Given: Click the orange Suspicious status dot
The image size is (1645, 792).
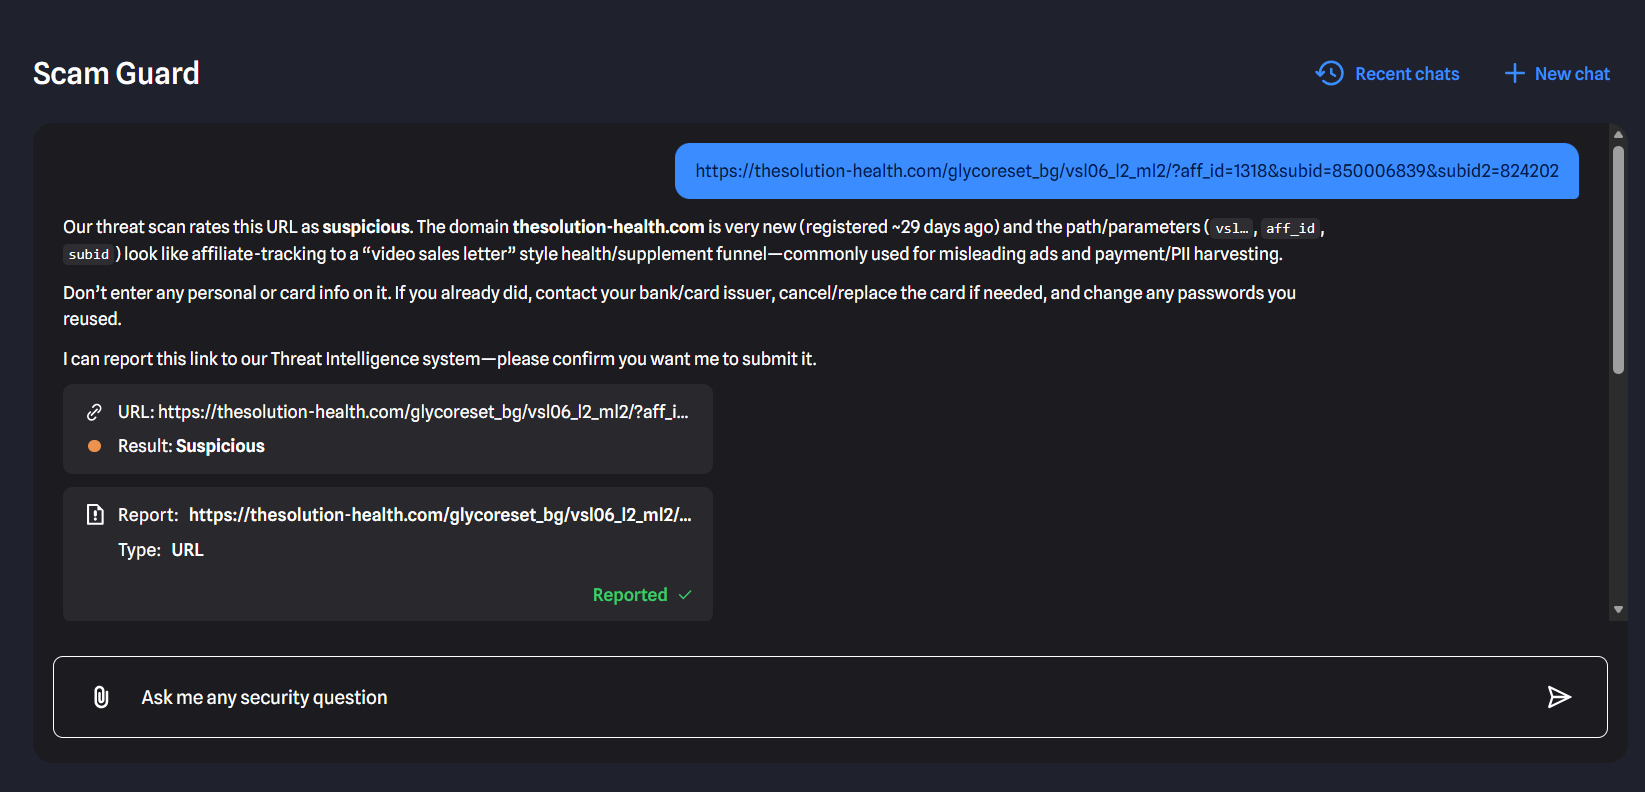Looking at the screenshot, I should tap(94, 446).
